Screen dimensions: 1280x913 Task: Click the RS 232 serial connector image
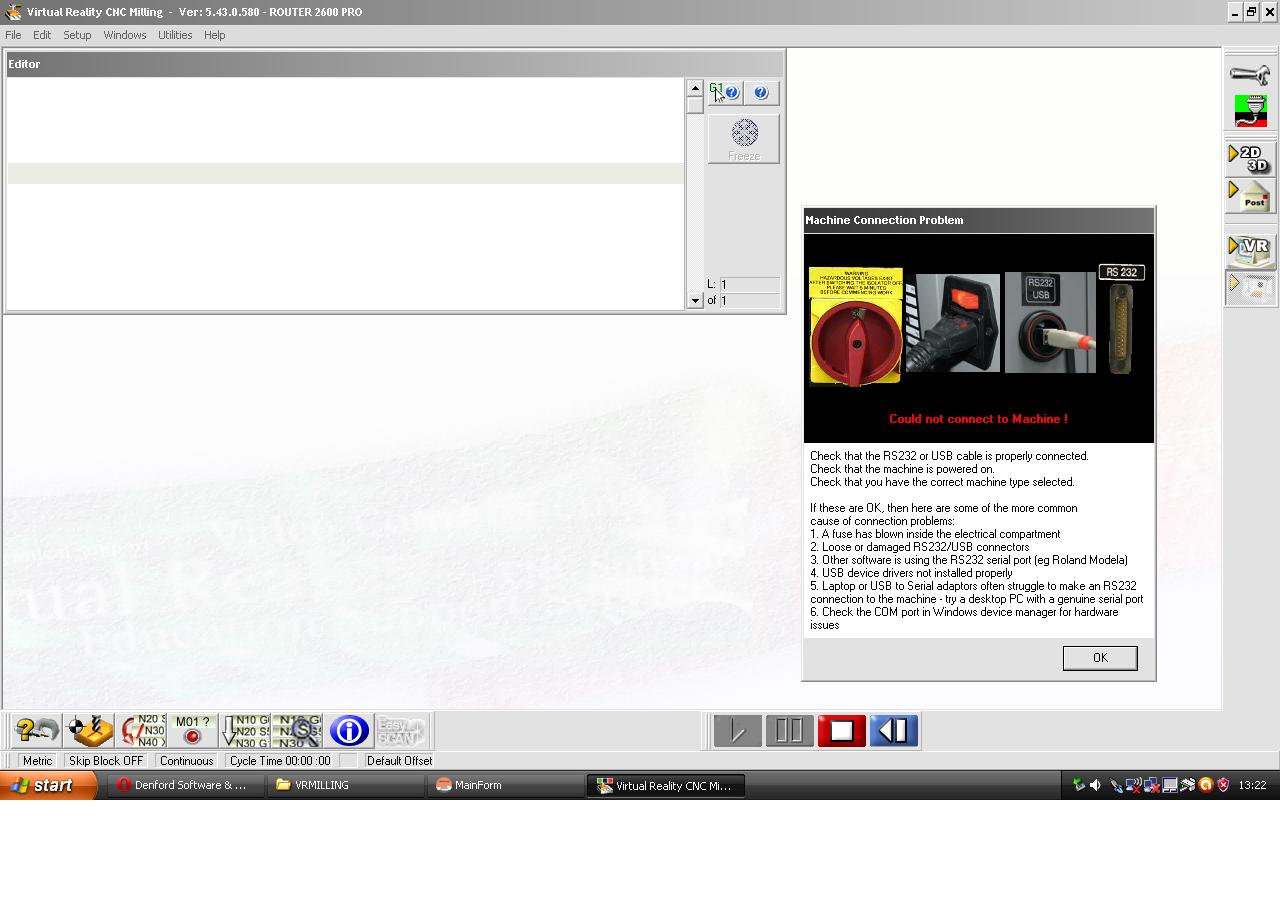tap(1122, 319)
